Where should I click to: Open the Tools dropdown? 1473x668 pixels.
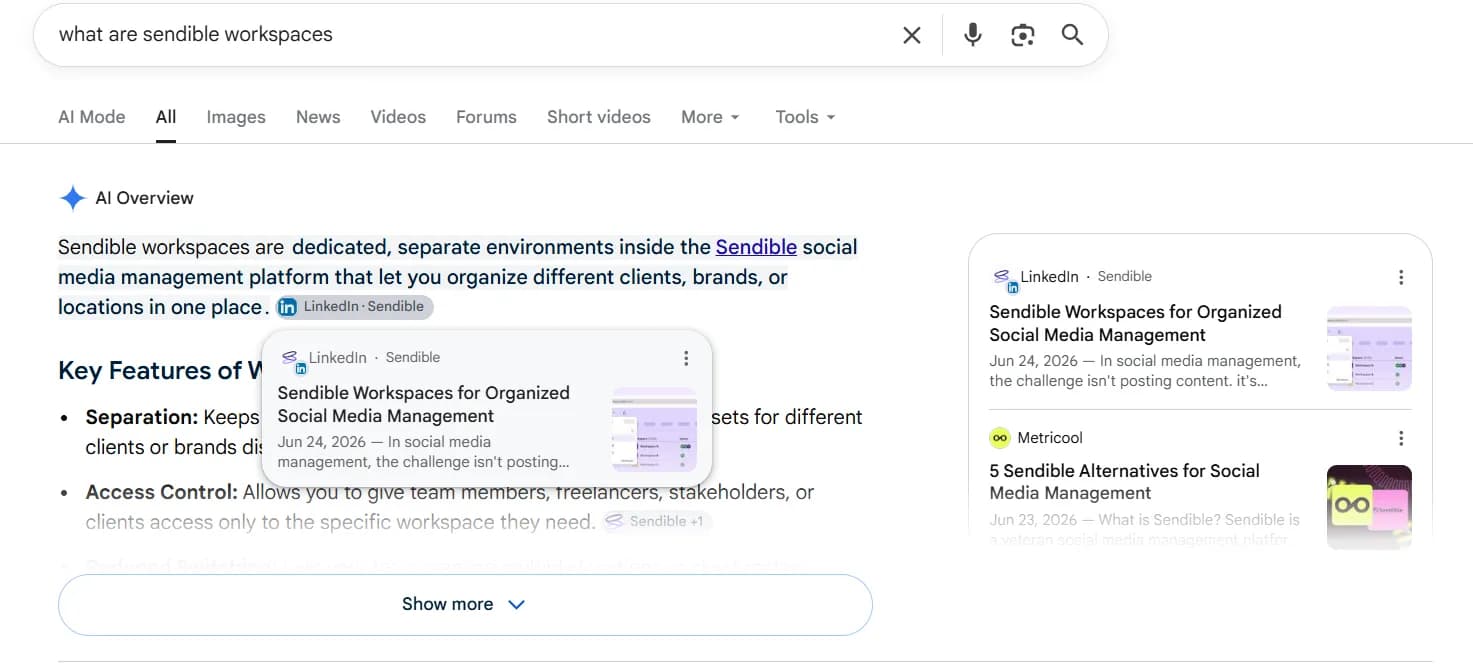(805, 117)
